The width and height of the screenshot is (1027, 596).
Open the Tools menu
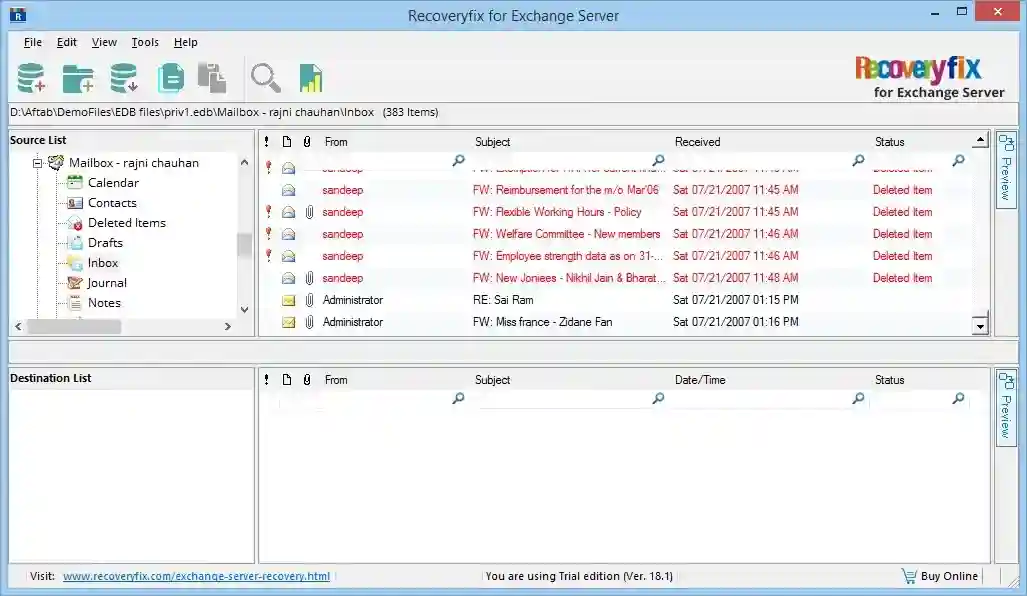145,42
